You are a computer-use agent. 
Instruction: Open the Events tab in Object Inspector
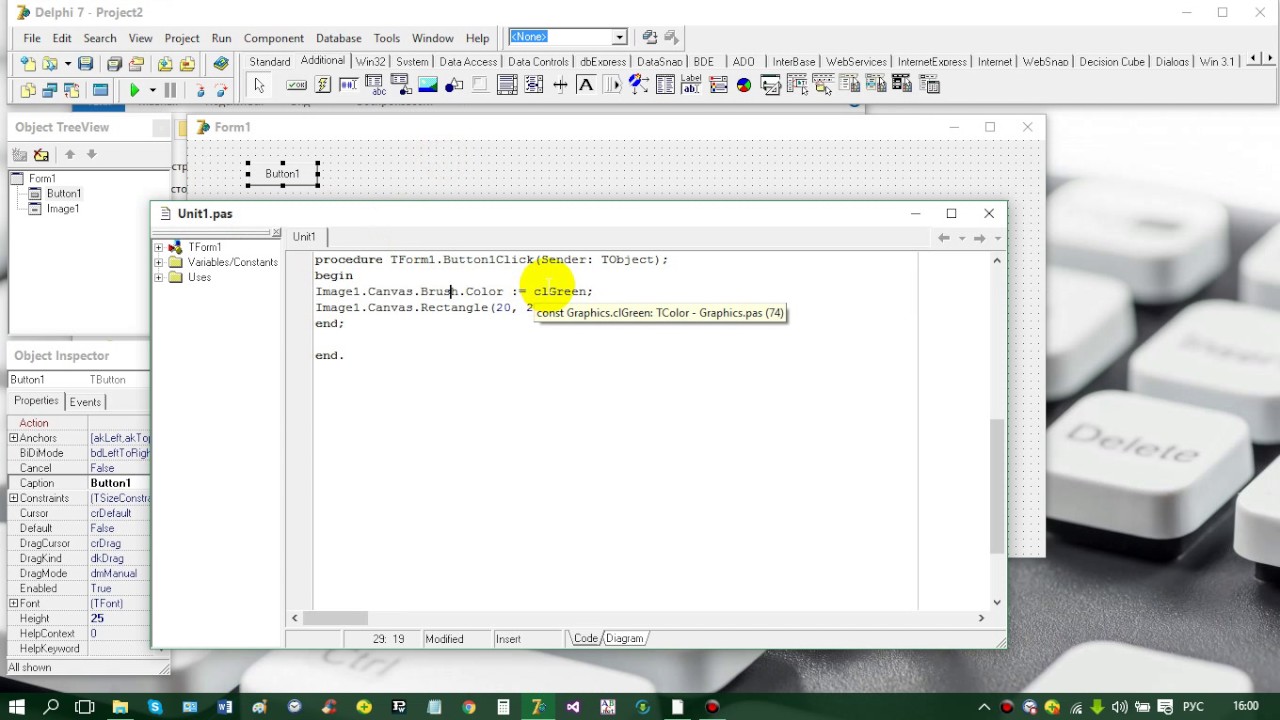click(x=85, y=402)
